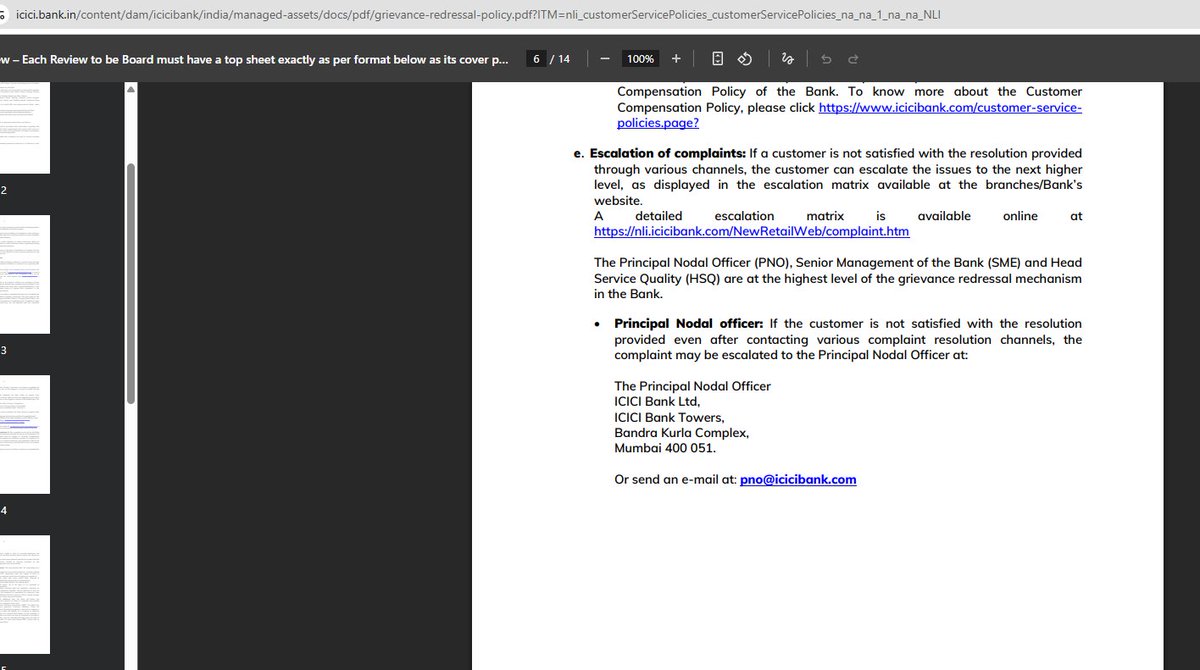Open page 4 thumbnail in sidebar
The width and height of the screenshot is (1200, 670).
click(x=24, y=434)
